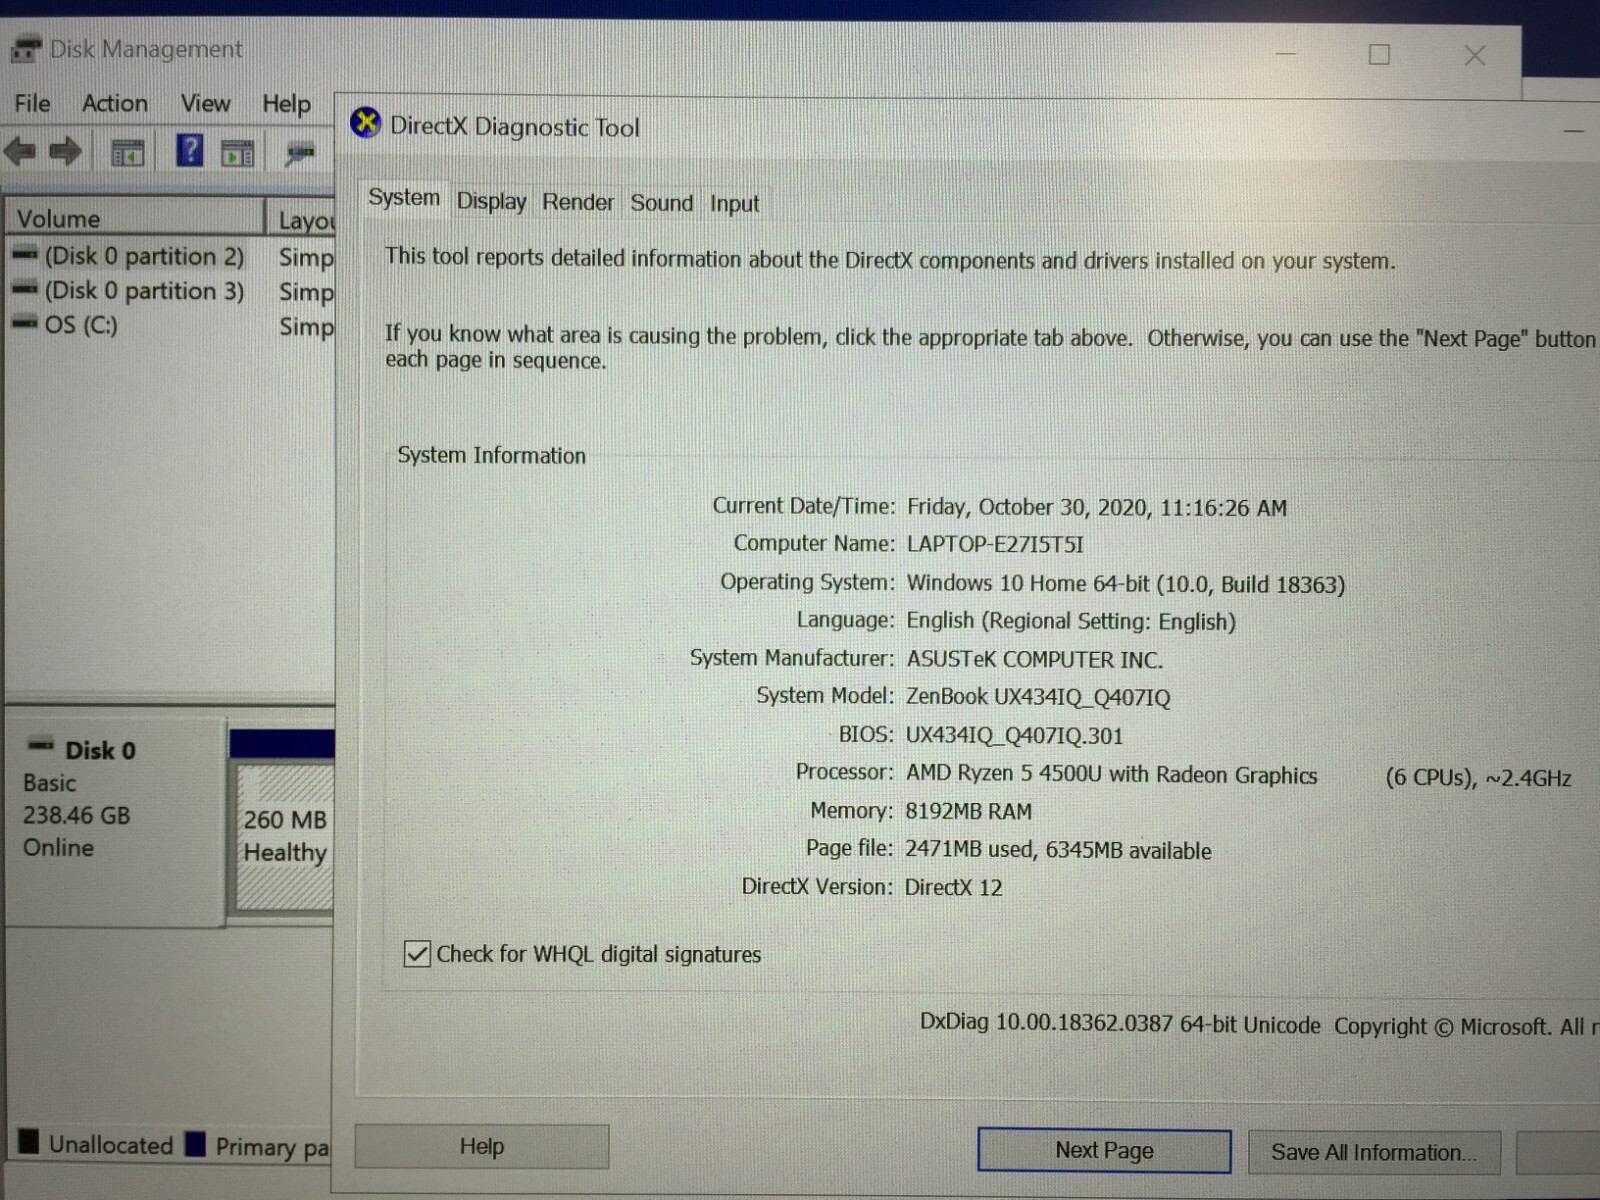Open the View menu in Disk Management
The height and width of the screenshot is (1200, 1600).
point(205,103)
